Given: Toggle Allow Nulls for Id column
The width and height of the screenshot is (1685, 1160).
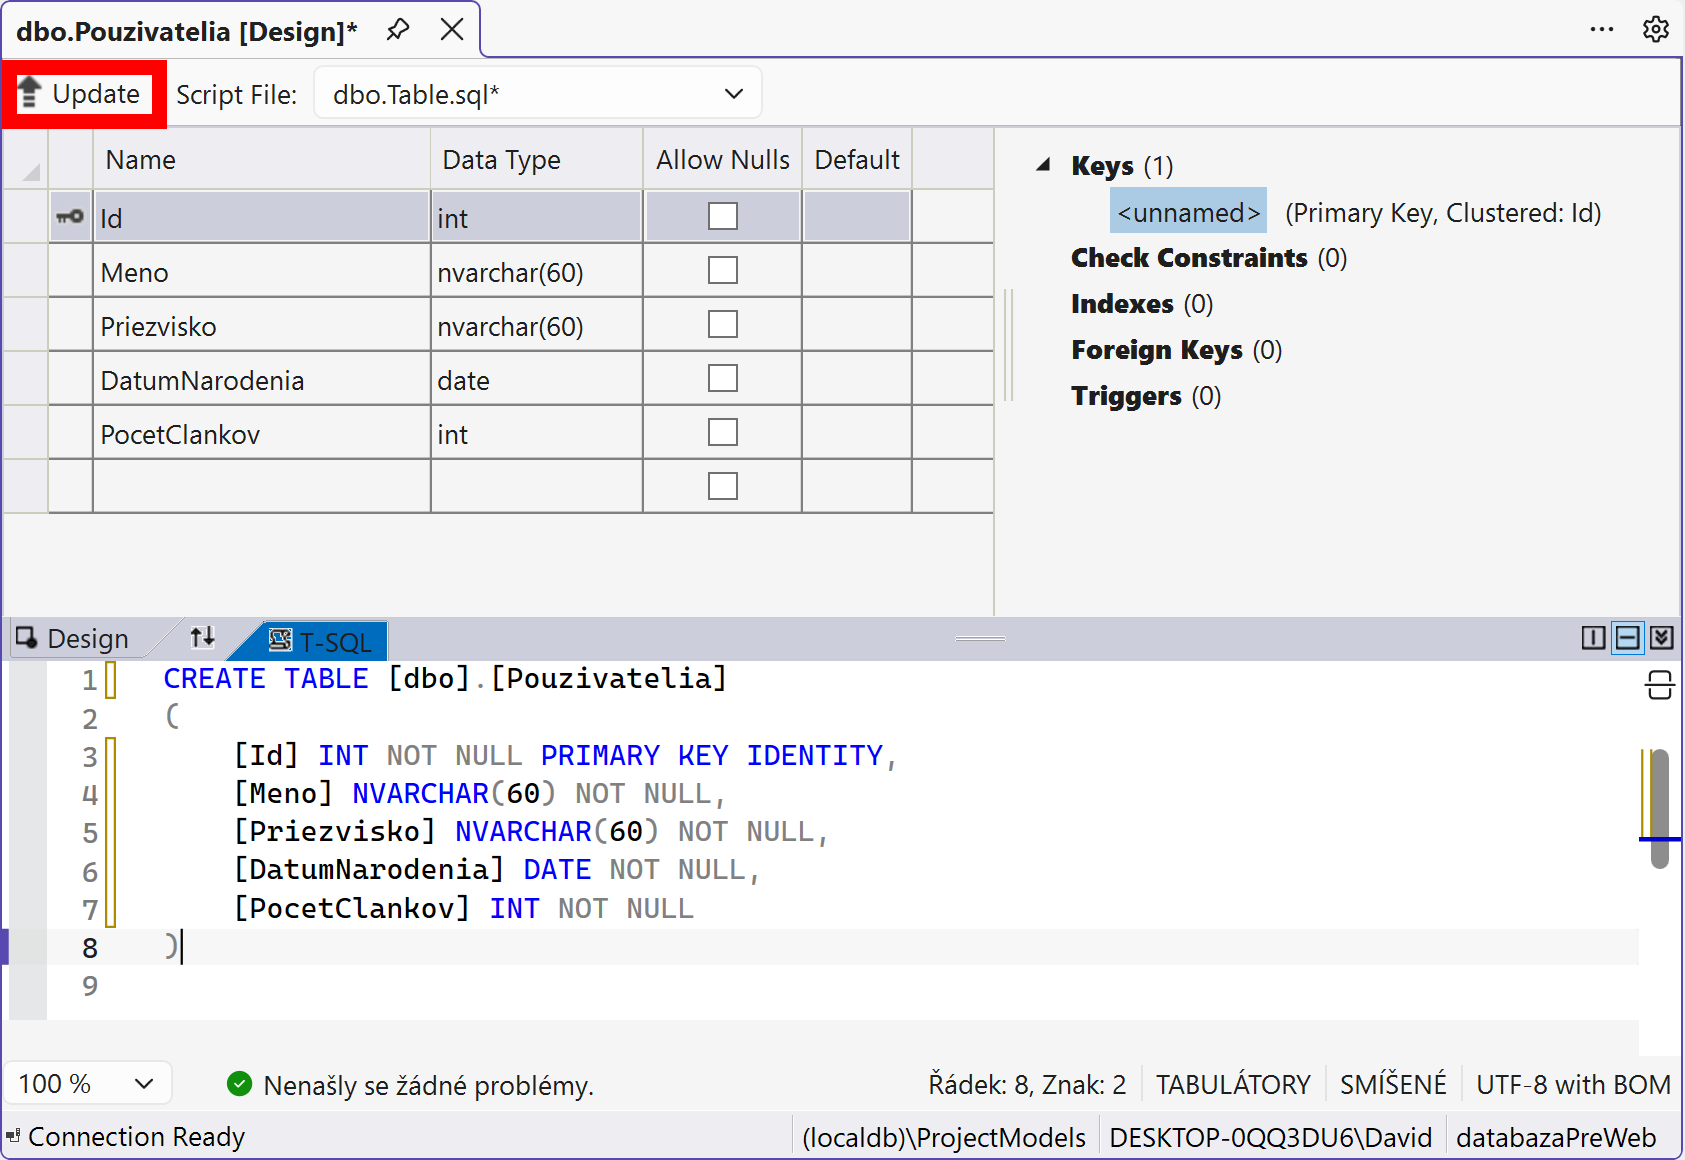Looking at the screenshot, I should click(x=722, y=216).
